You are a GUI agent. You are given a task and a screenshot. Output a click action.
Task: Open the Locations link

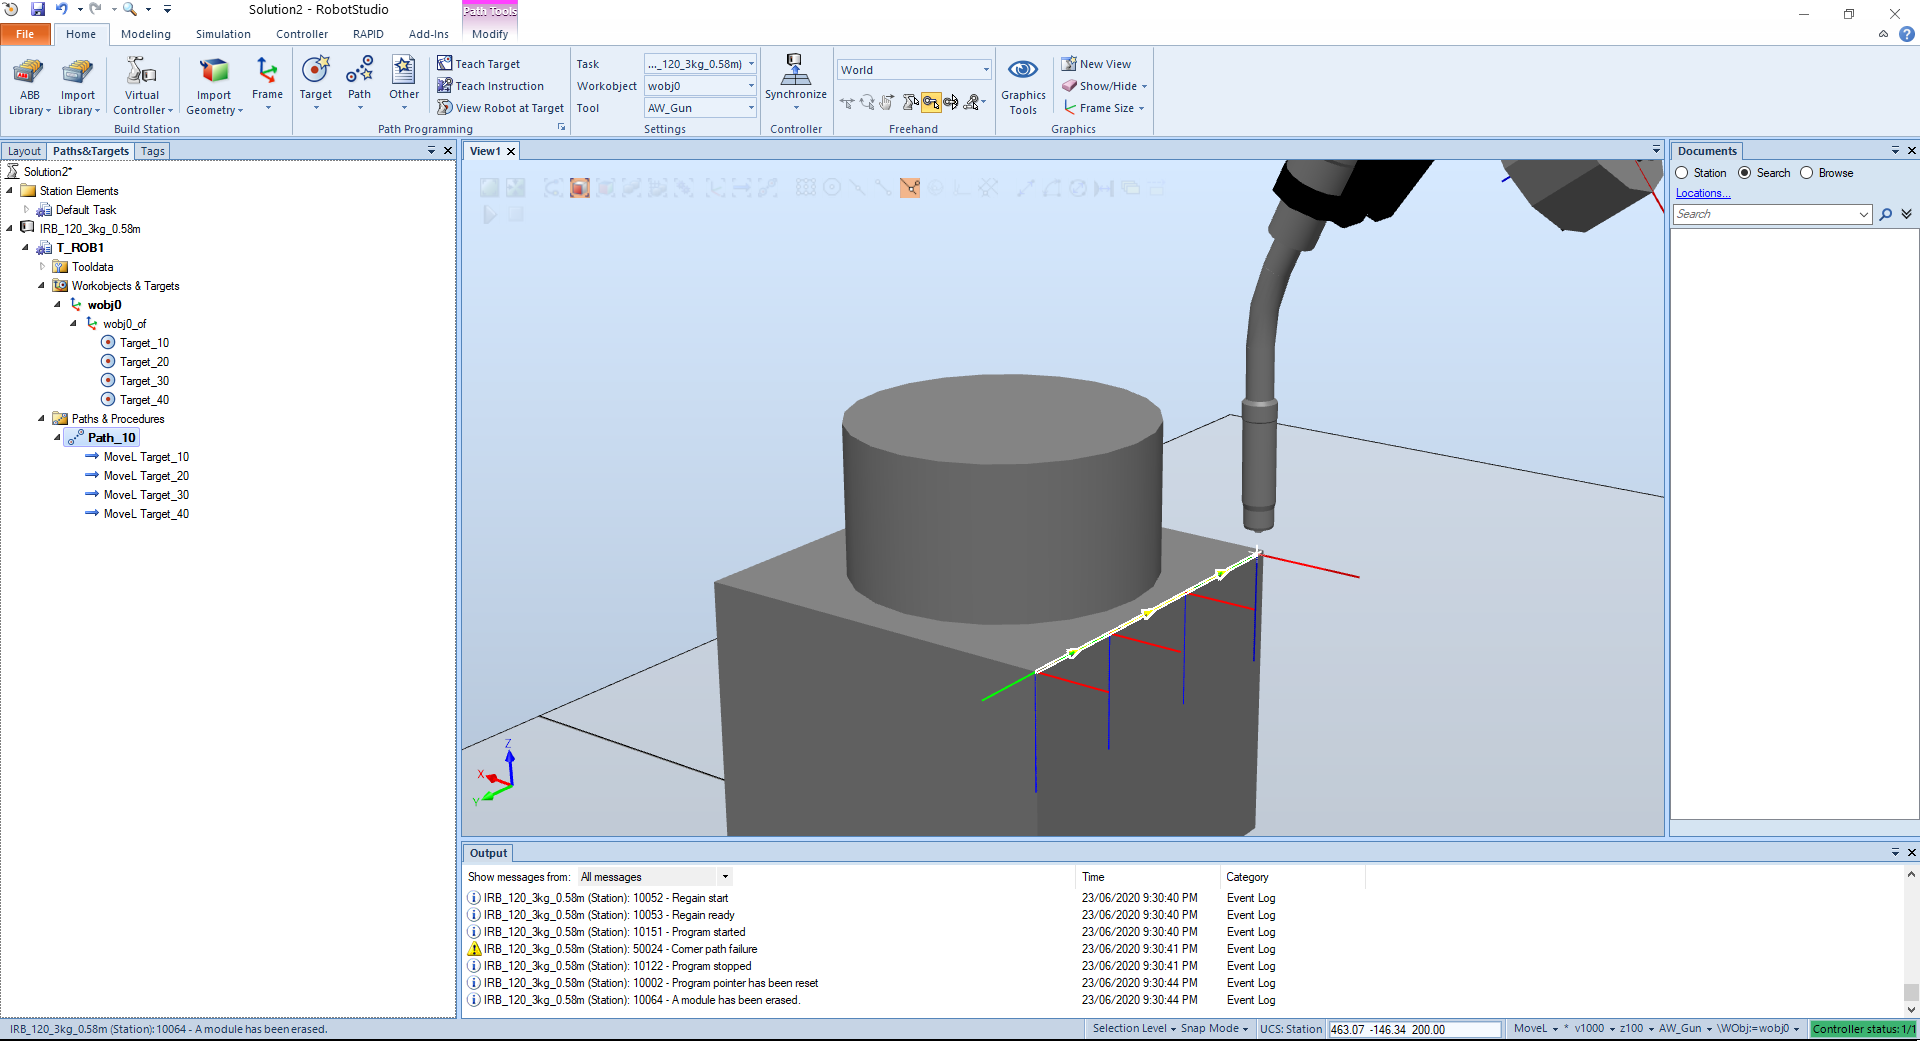pos(1702,193)
